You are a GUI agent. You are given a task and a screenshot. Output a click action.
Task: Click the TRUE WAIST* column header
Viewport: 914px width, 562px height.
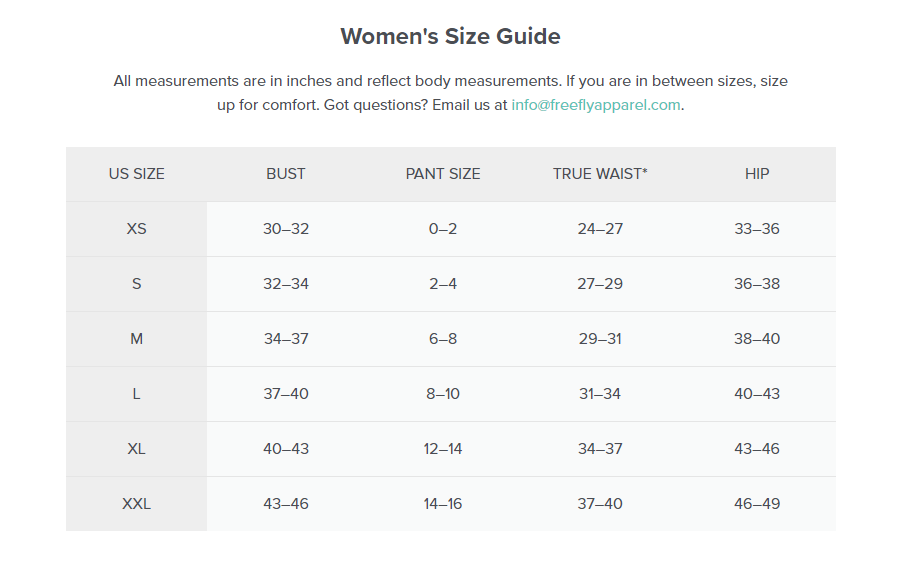(600, 174)
